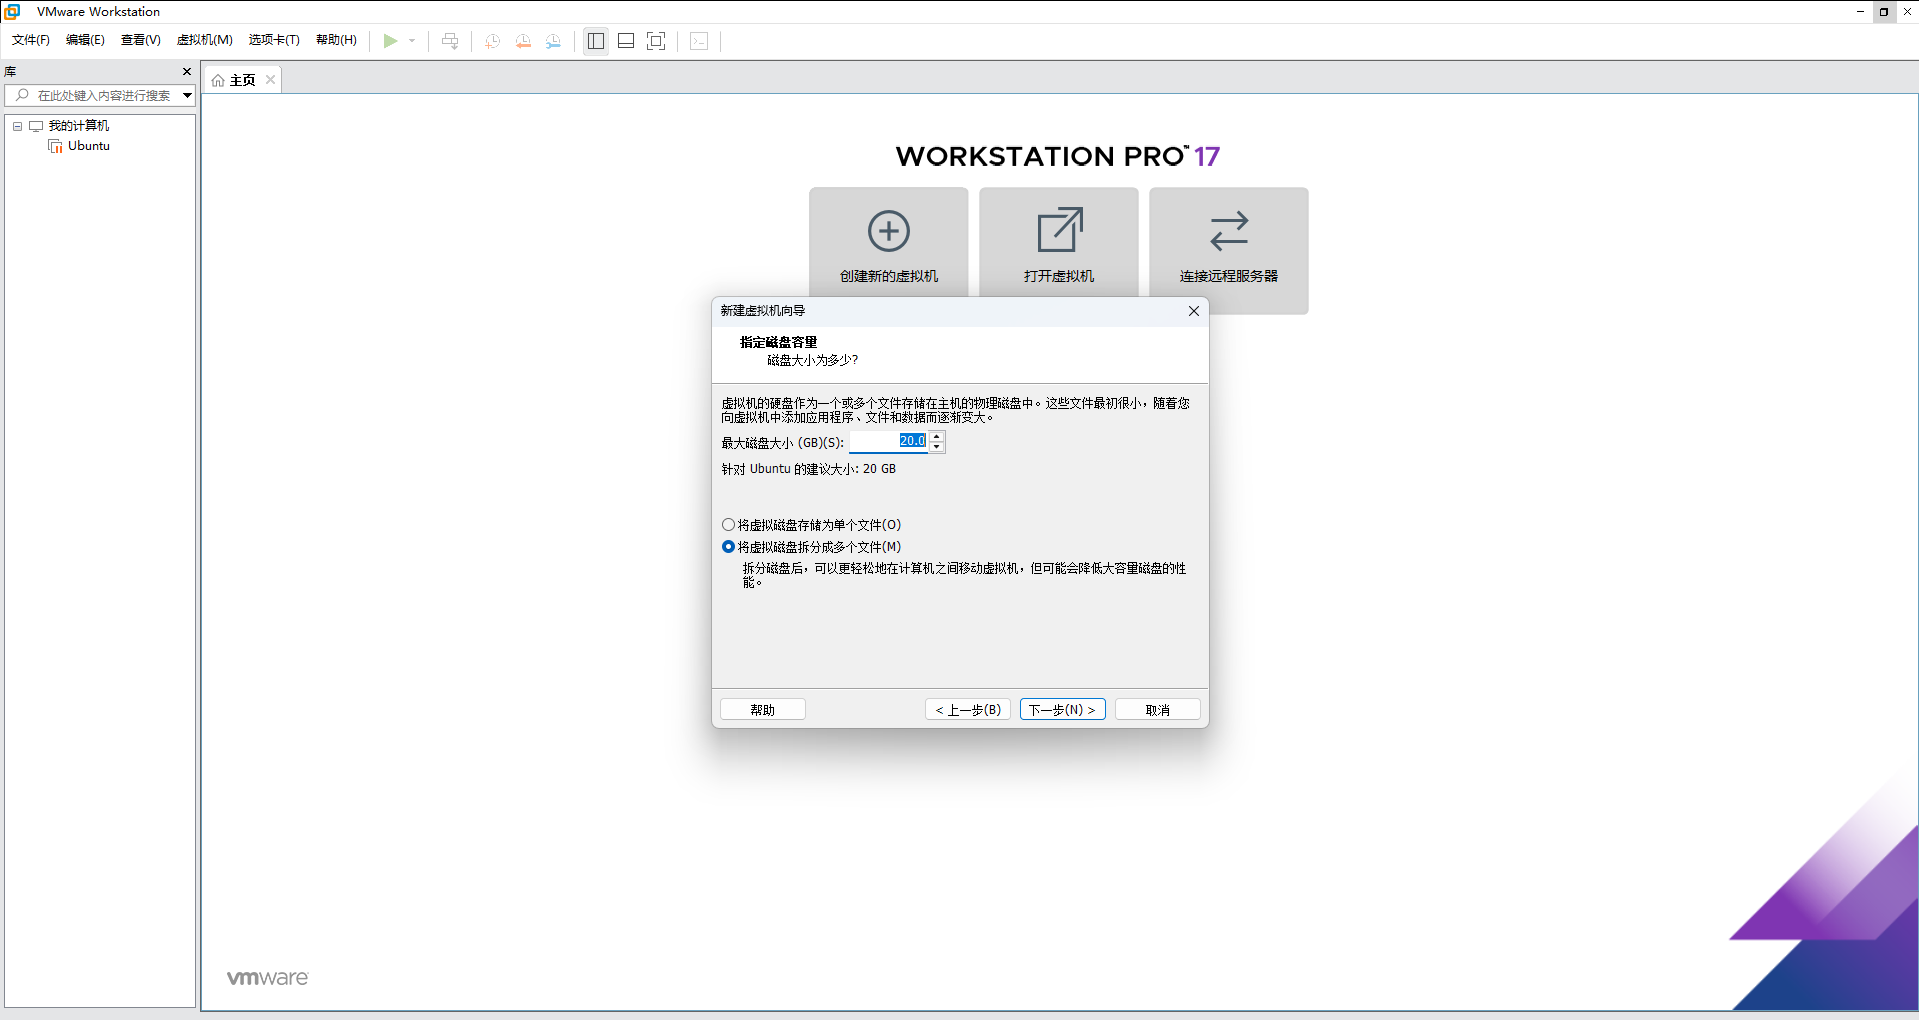Minimize the VMware Workstation window

click(1860, 11)
